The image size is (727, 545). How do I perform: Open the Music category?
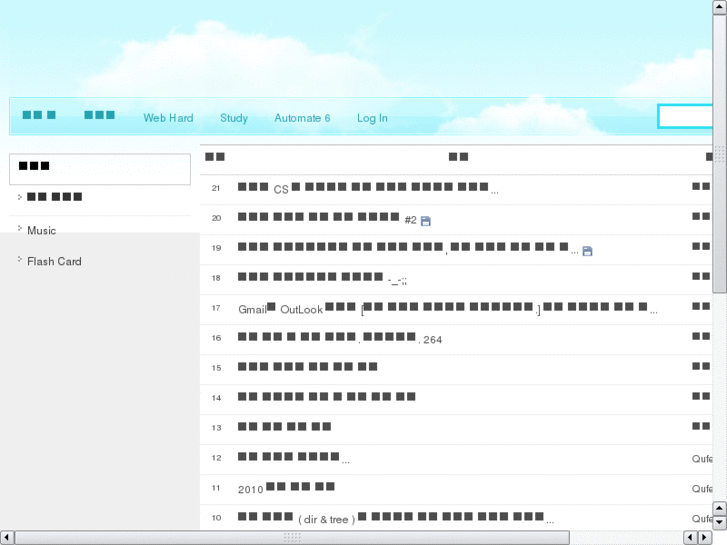41,231
